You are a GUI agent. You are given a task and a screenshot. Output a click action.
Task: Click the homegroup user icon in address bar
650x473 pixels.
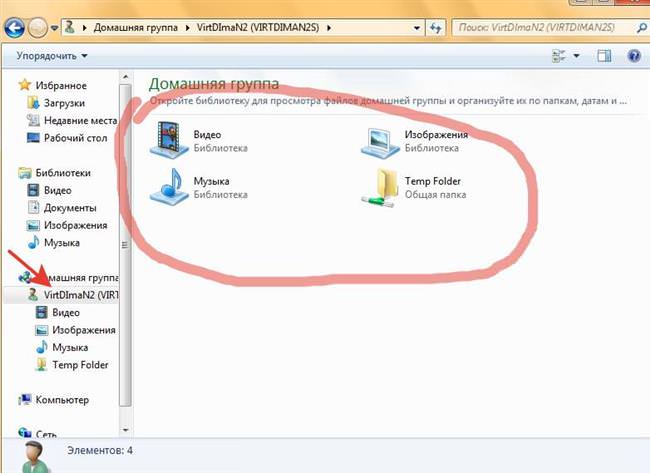click(70, 28)
